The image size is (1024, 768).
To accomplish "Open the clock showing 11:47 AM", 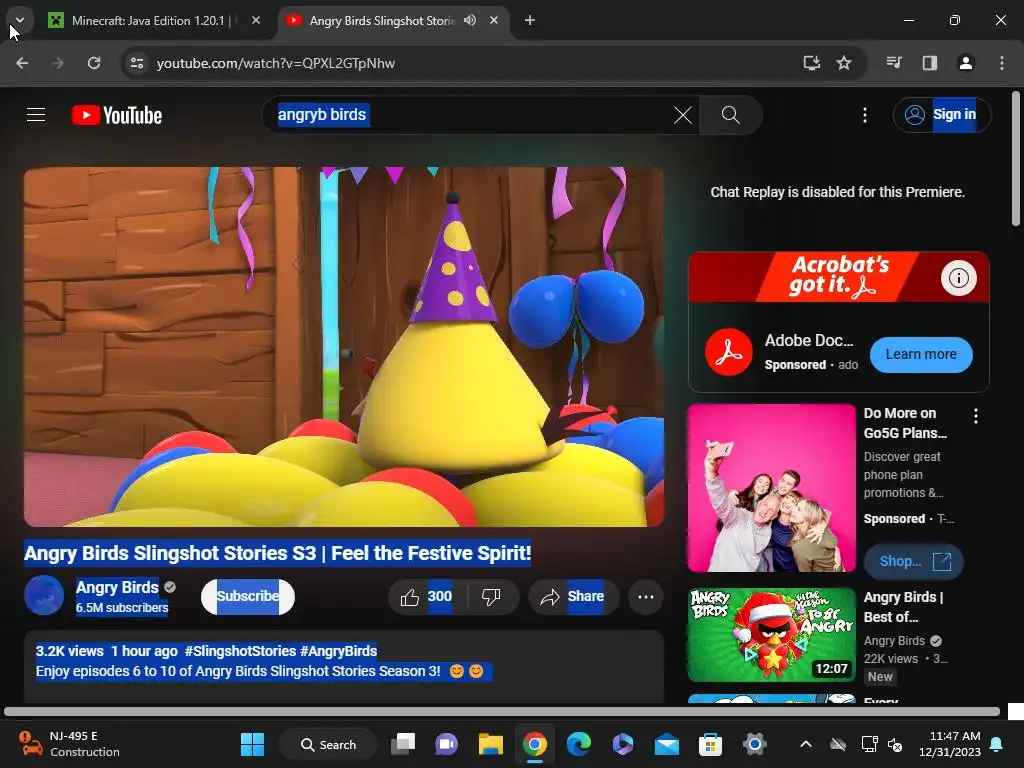I will click(950, 744).
